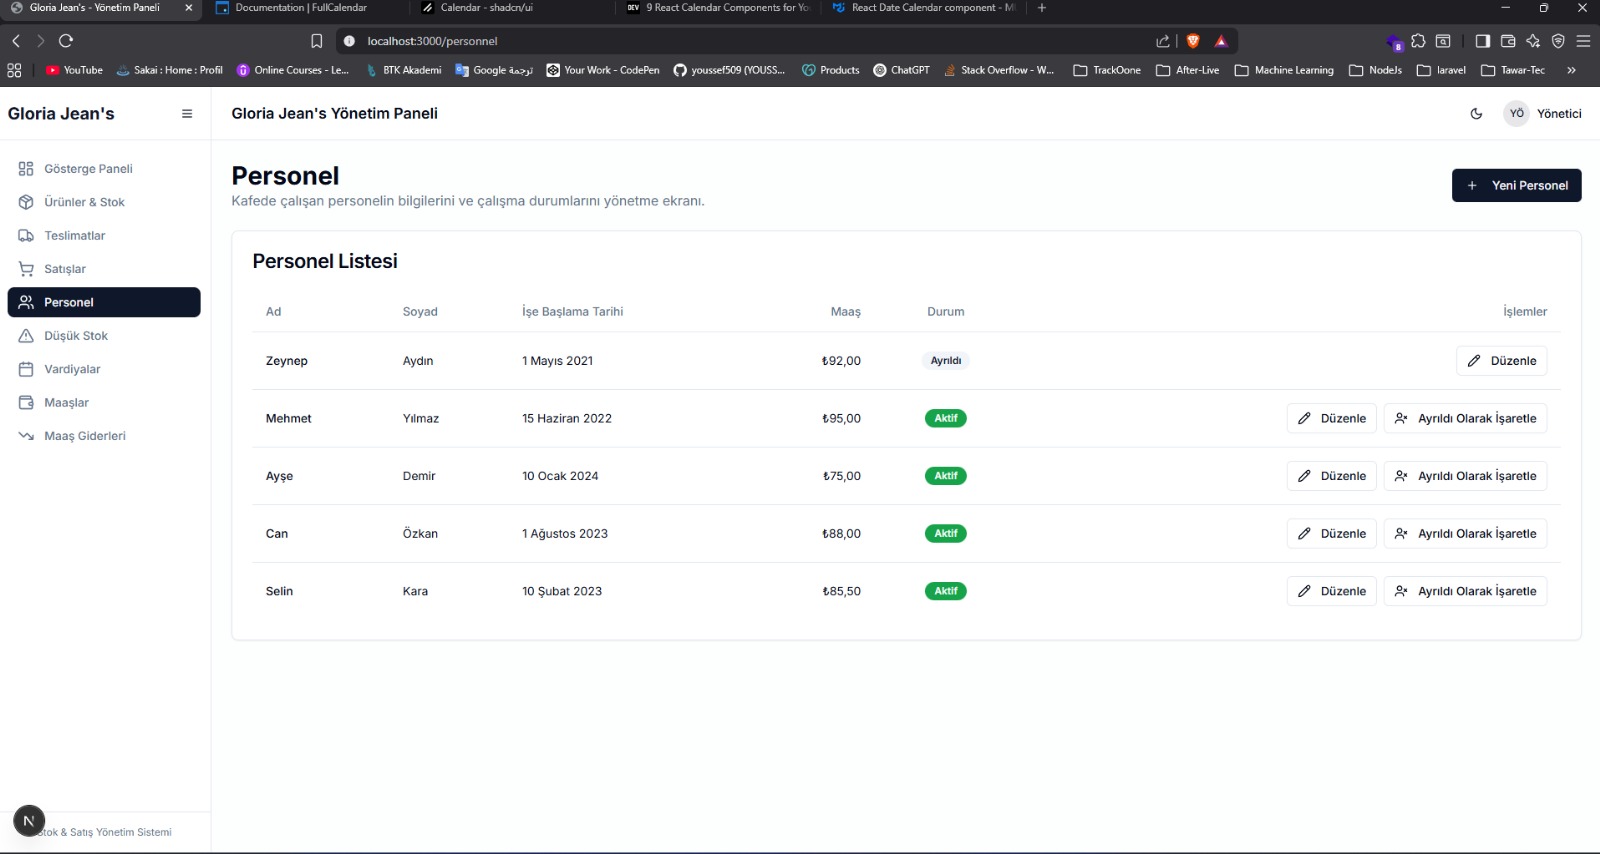Open Leo AI sparkle icon
Viewport: 1600px width, 854px height.
tap(1532, 41)
